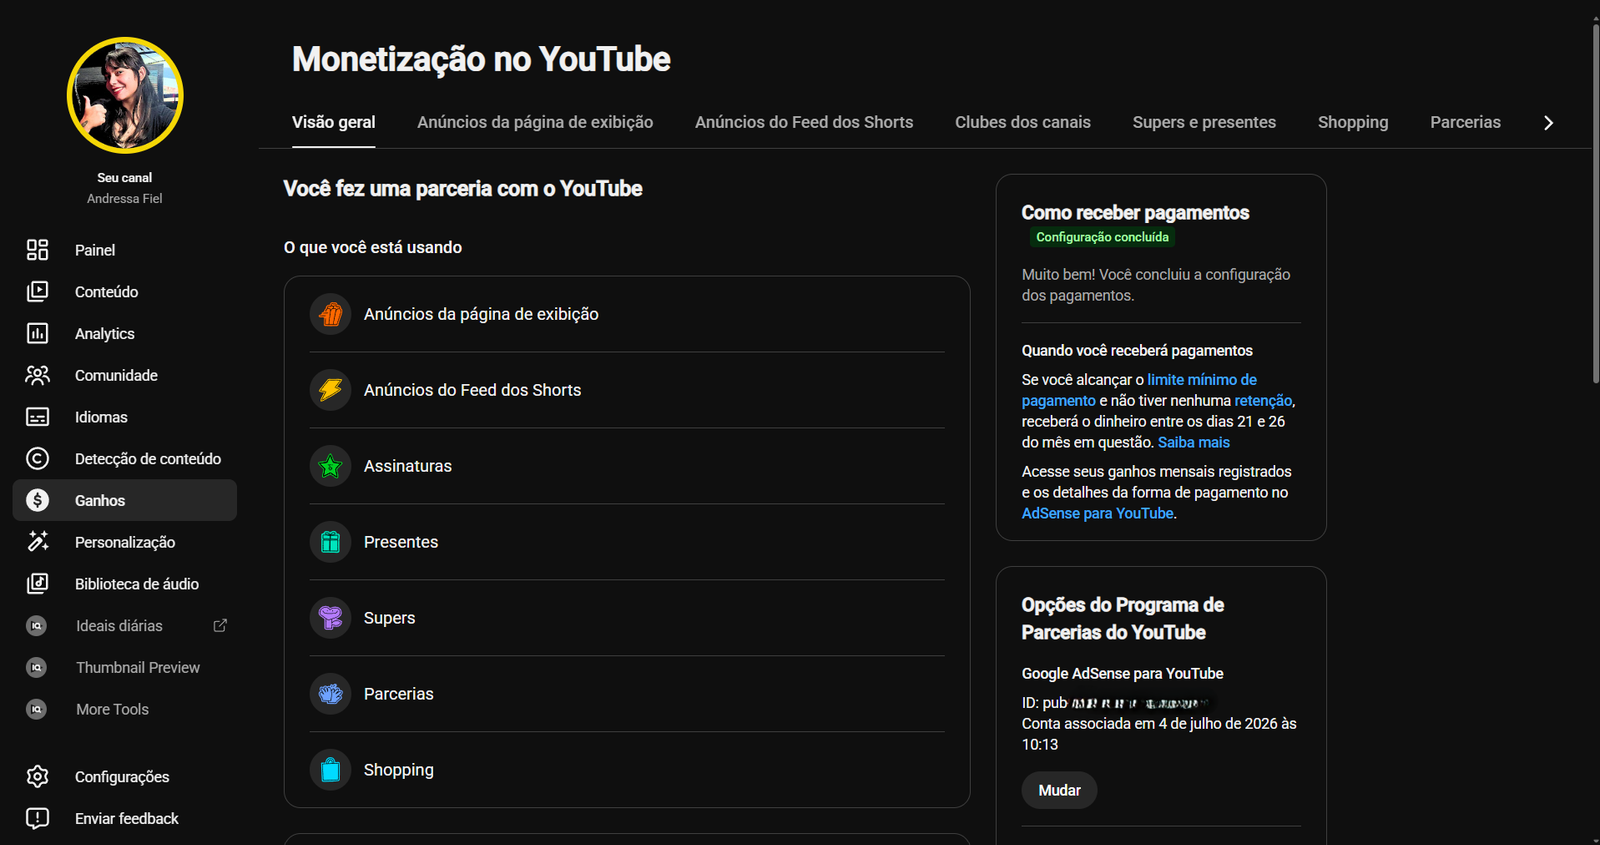This screenshot has height=845, width=1600.
Task: Switch to the Visão geral tab
Action: [x=334, y=122]
